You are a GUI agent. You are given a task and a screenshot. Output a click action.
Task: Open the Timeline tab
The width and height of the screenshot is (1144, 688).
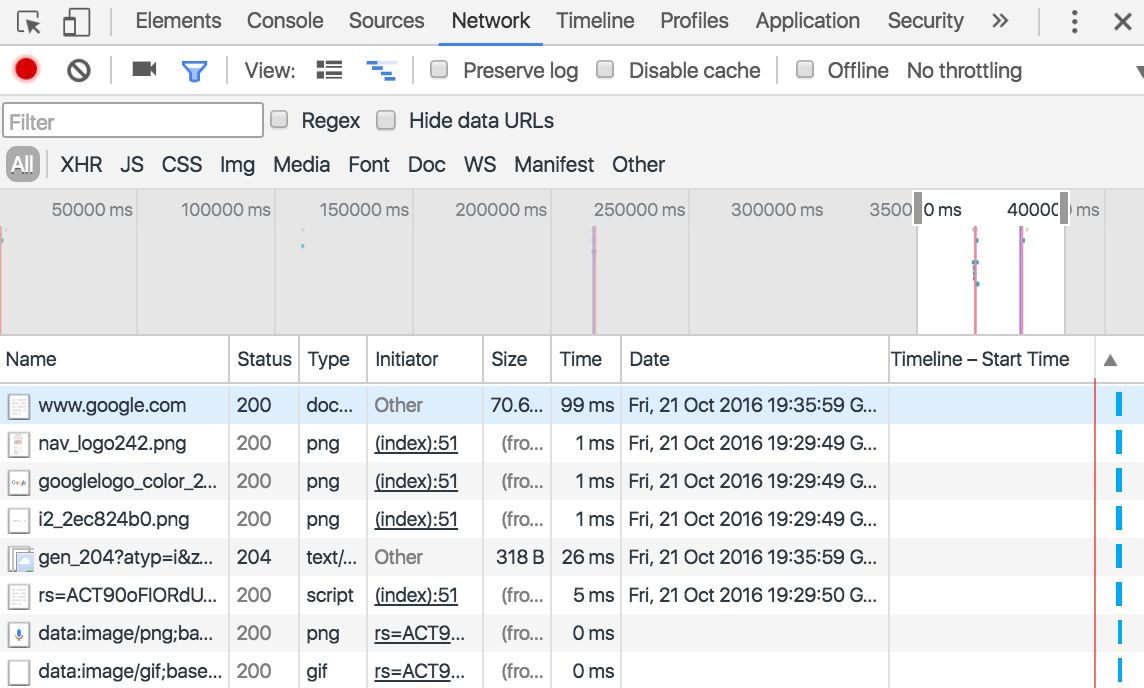point(595,20)
